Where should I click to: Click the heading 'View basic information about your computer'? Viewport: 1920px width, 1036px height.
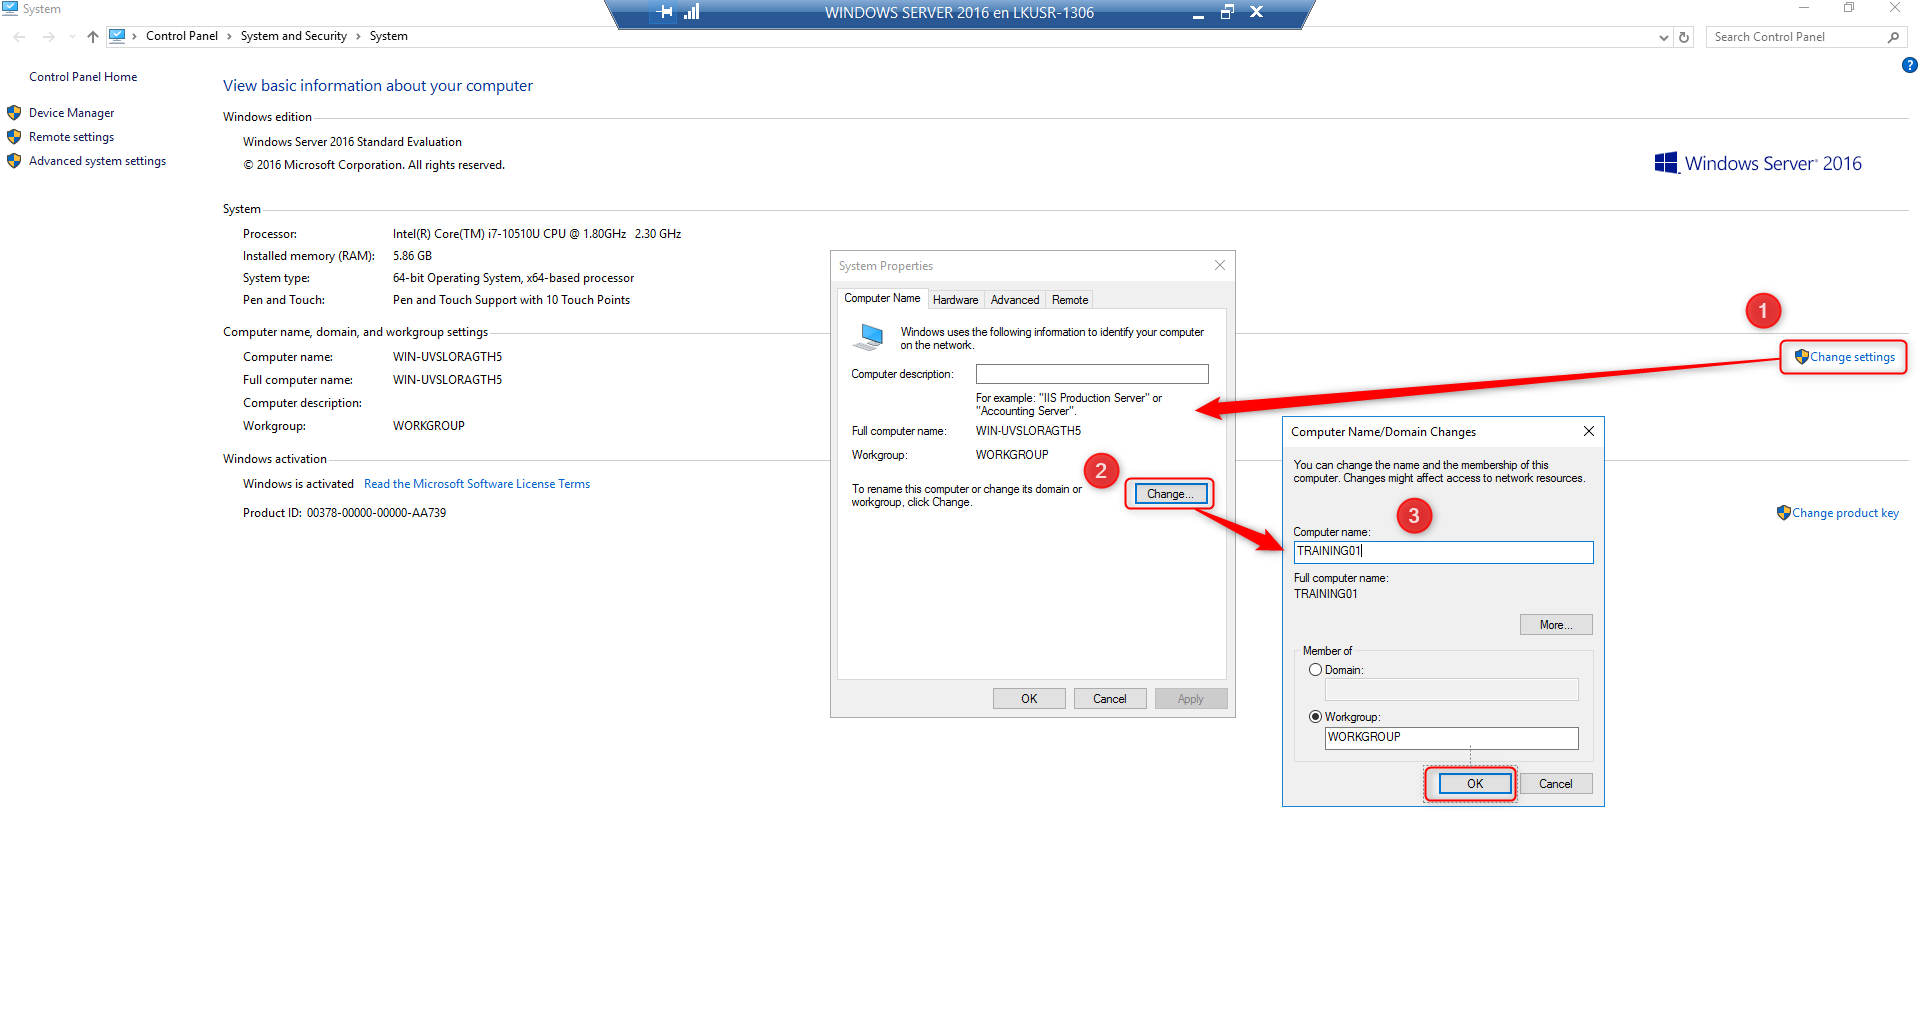378,86
